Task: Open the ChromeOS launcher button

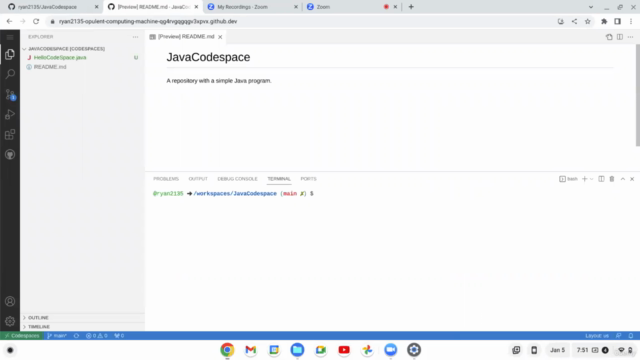Action: pyautogui.click(x=10, y=350)
